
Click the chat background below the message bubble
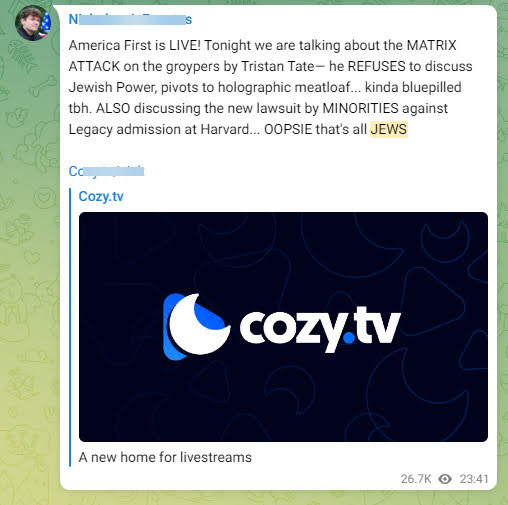(253, 498)
